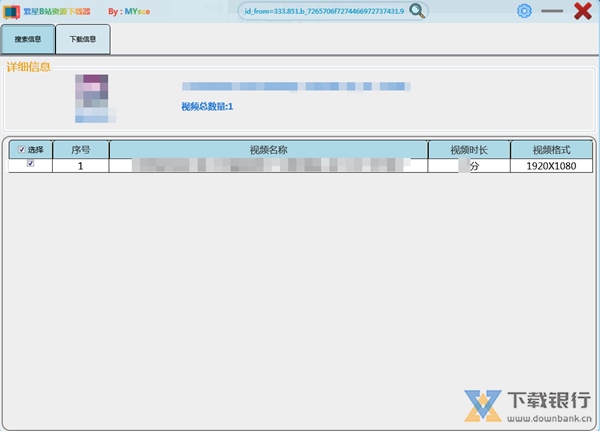Uncheck the checkbox for video row 1
The height and width of the screenshot is (431, 600).
pyautogui.click(x=30, y=164)
